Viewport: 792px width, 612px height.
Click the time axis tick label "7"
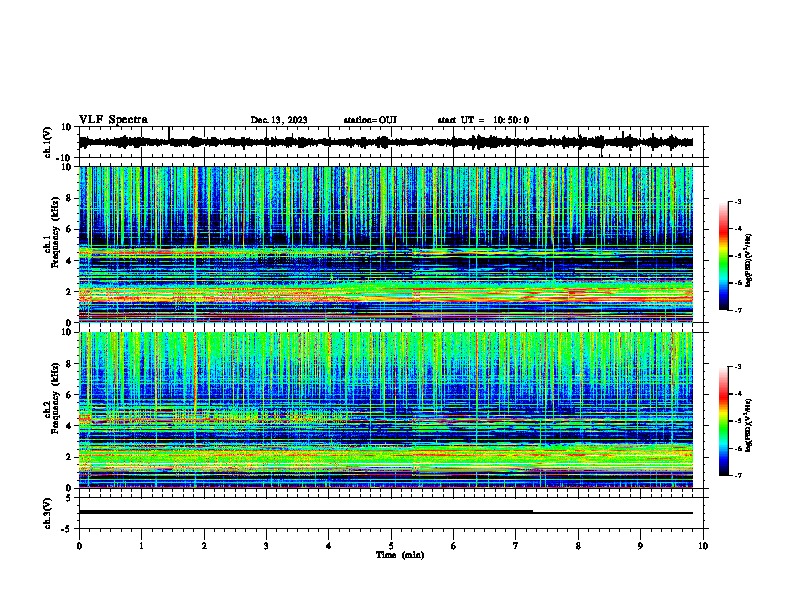(516, 546)
